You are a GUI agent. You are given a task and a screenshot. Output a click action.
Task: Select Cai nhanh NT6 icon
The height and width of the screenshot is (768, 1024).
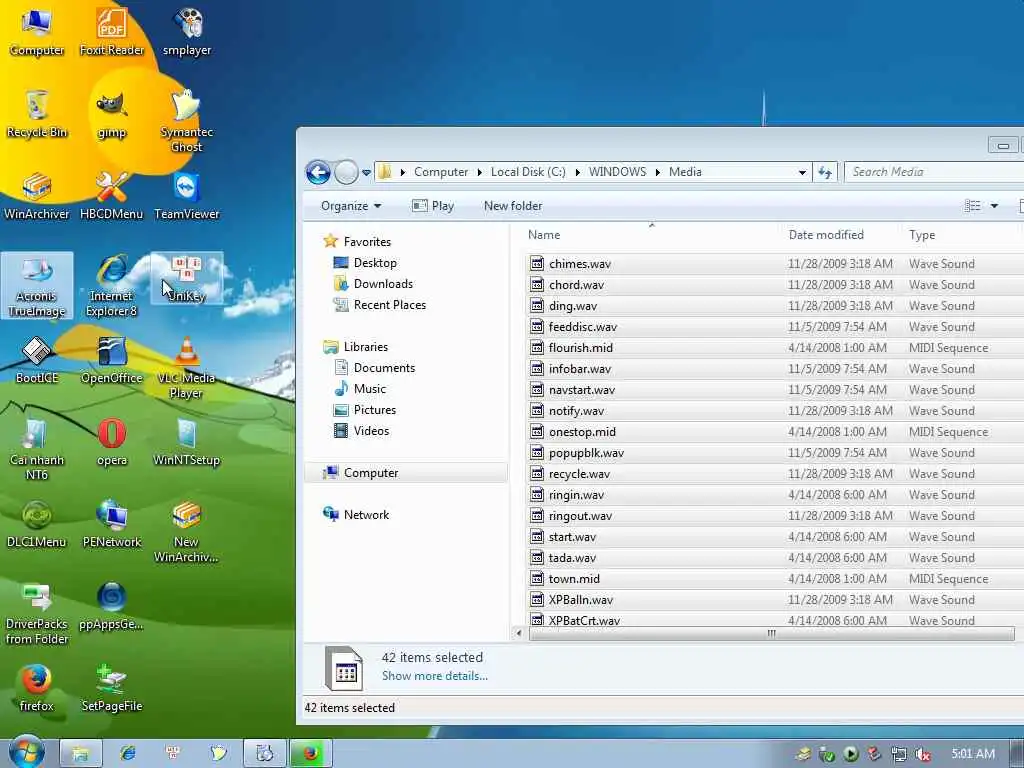click(37, 449)
